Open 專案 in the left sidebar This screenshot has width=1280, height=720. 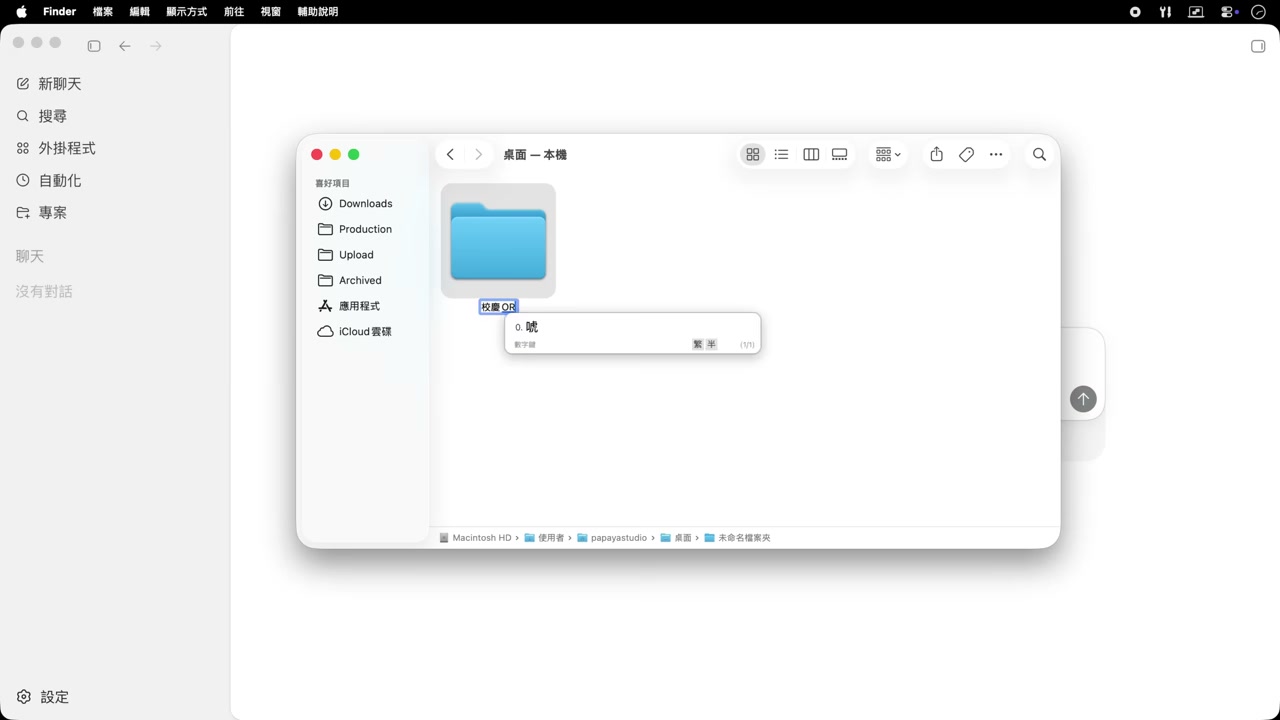tap(42, 213)
